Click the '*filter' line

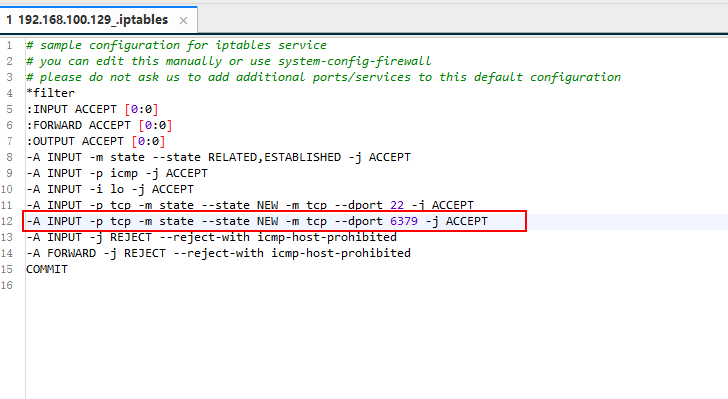50,93
